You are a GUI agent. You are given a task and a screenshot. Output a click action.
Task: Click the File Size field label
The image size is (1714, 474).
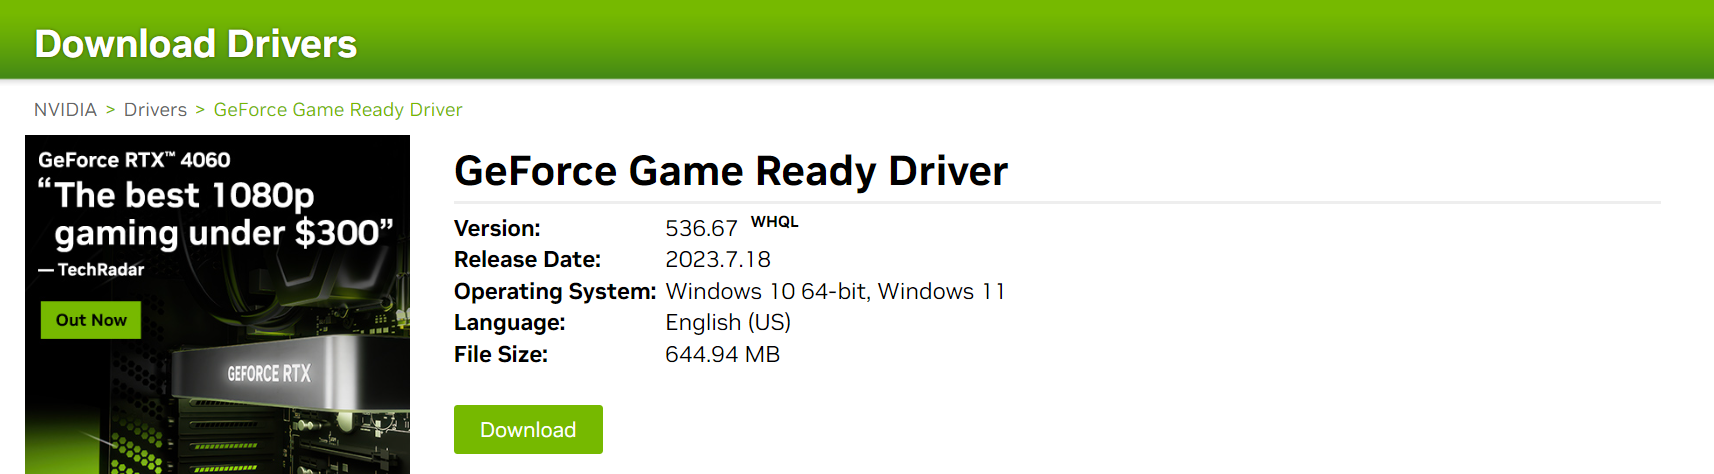point(500,355)
